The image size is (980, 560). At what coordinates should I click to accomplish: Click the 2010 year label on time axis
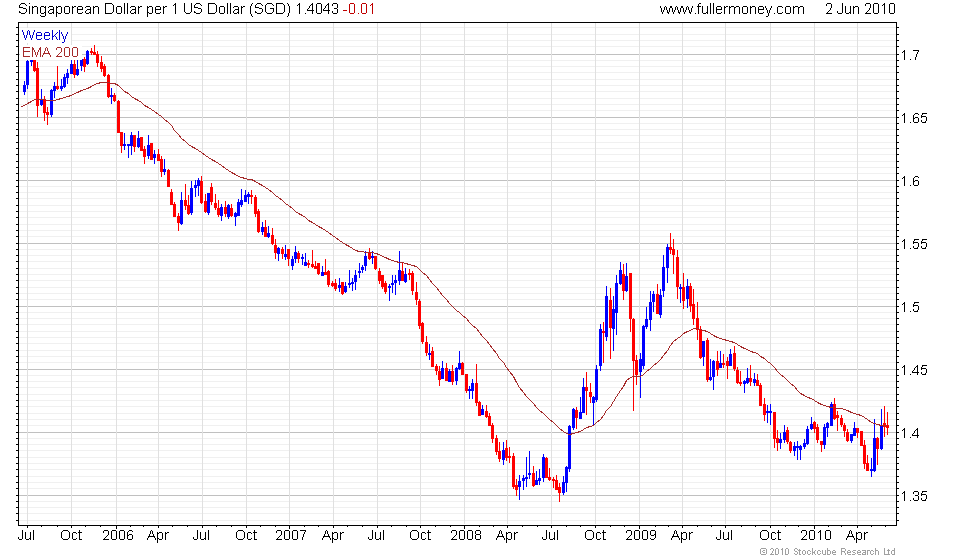tap(816, 536)
